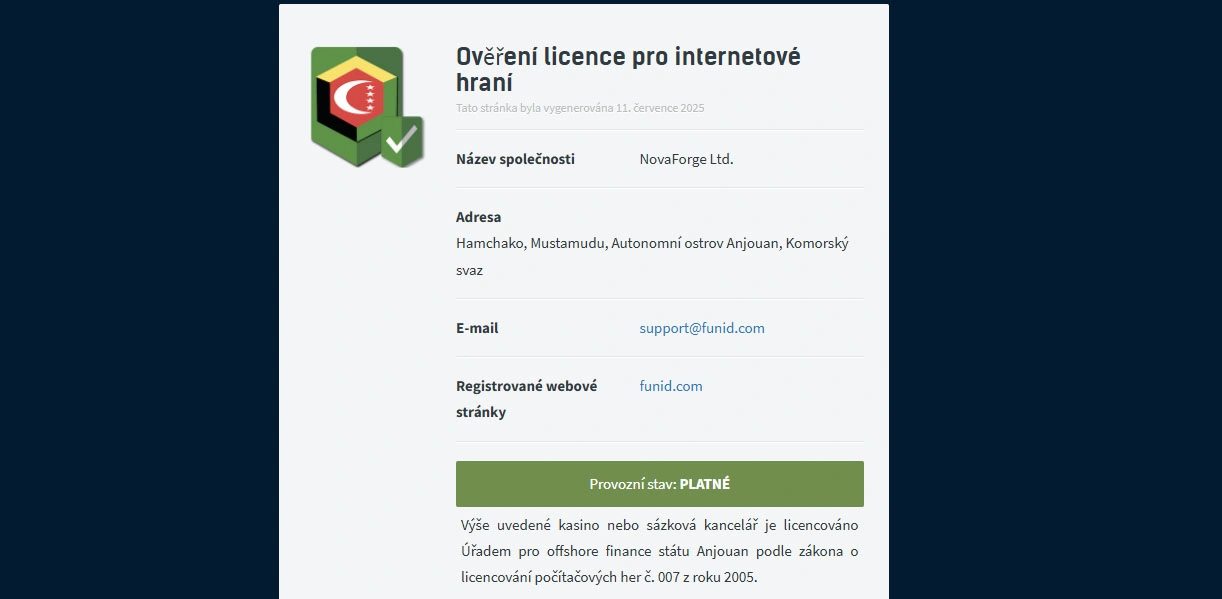
Task: Open the support@funid.com email link
Action: click(x=702, y=328)
